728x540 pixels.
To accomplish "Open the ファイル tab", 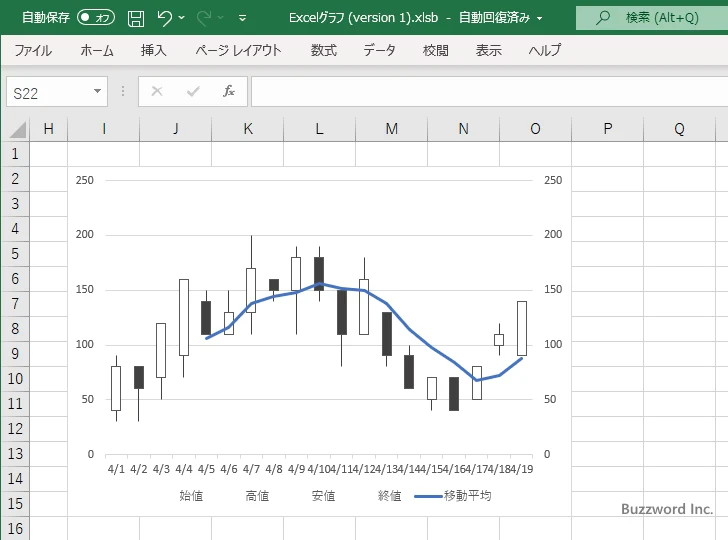I will tap(33, 50).
